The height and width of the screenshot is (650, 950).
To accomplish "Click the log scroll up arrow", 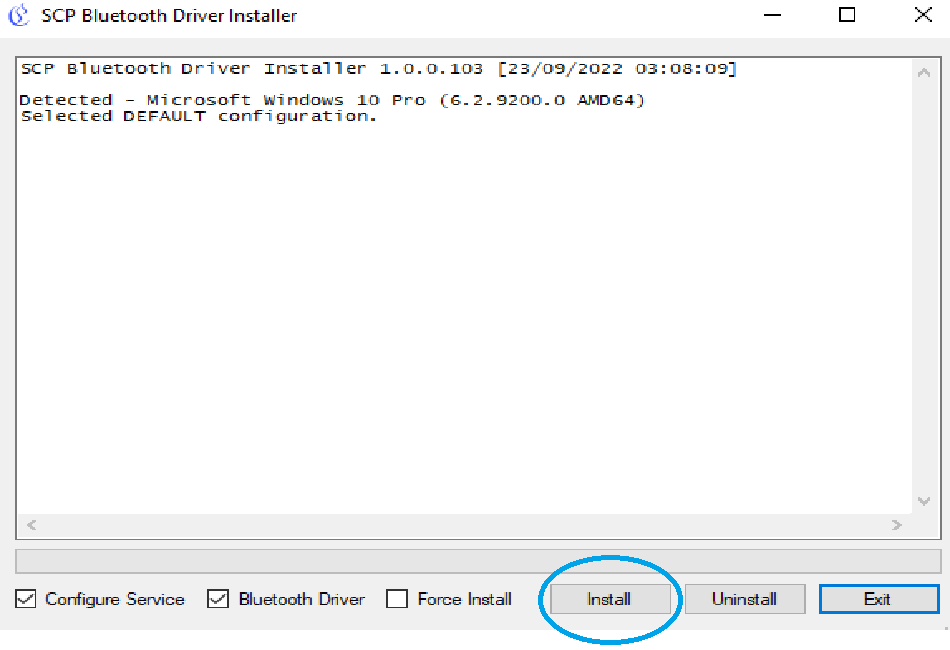I will point(924,73).
